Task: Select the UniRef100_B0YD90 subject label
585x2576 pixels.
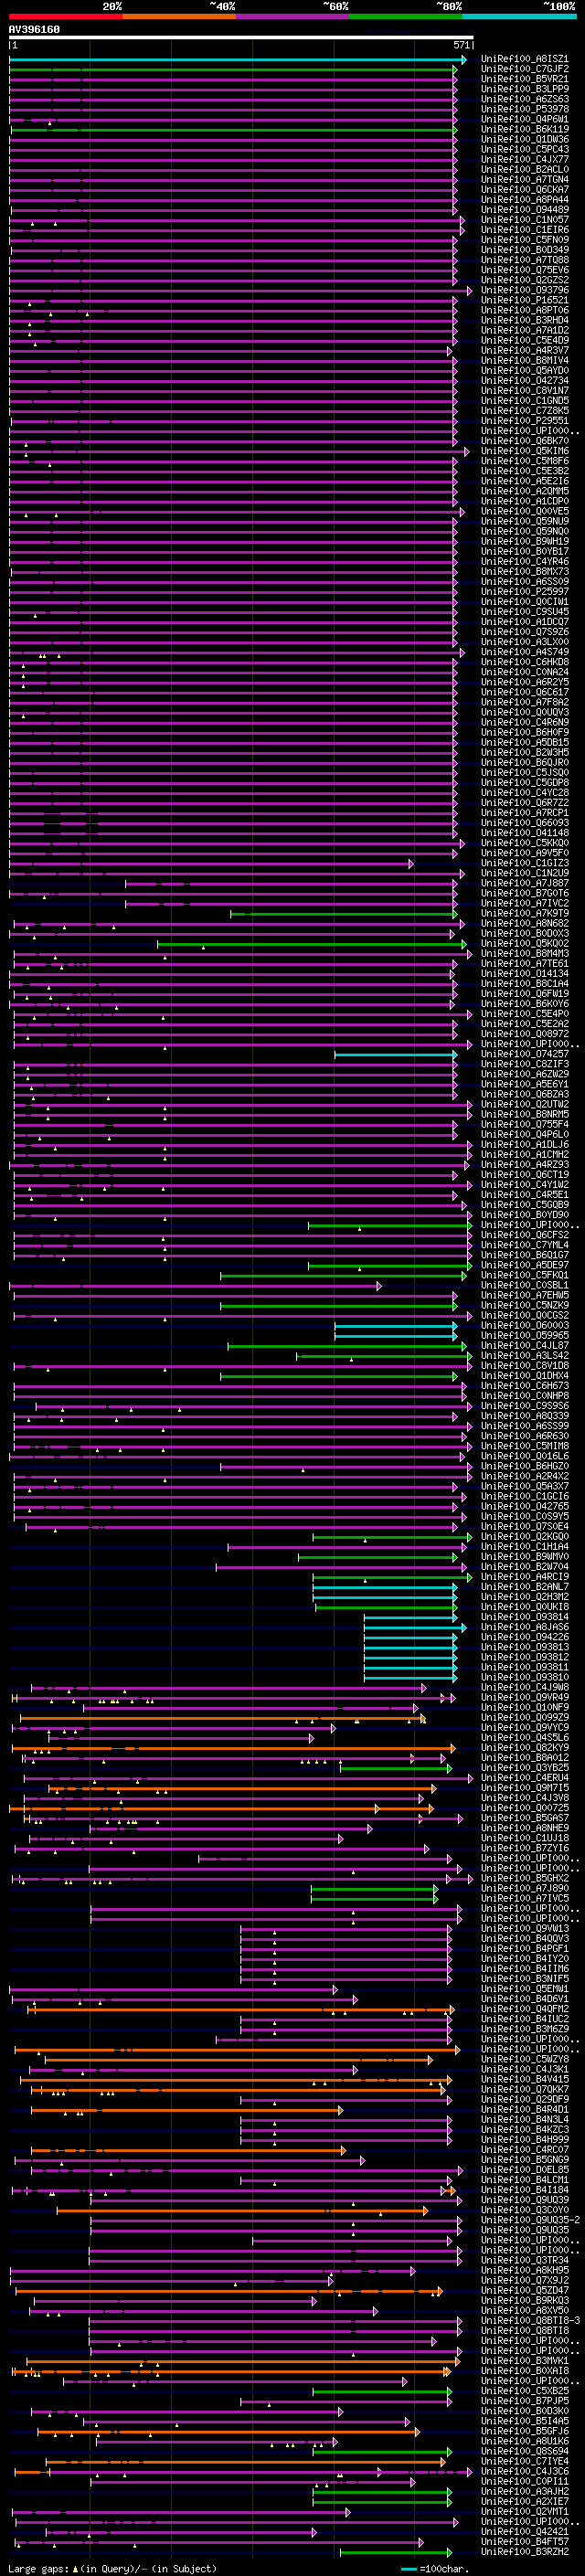Action: 525,1215
